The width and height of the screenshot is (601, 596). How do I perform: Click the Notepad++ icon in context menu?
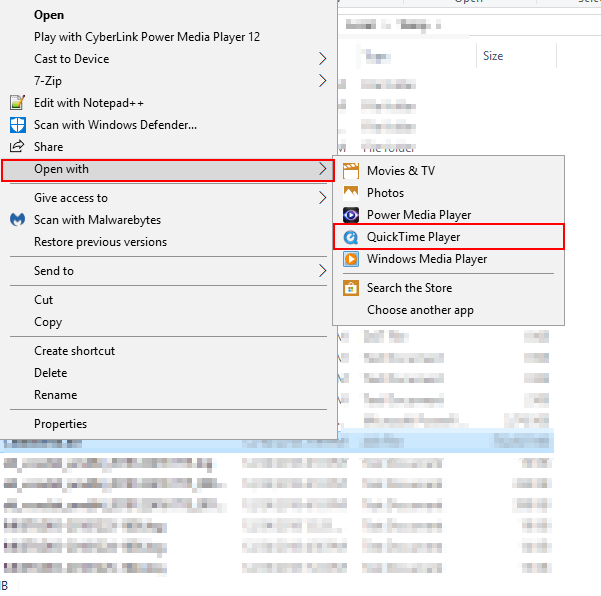[18, 103]
